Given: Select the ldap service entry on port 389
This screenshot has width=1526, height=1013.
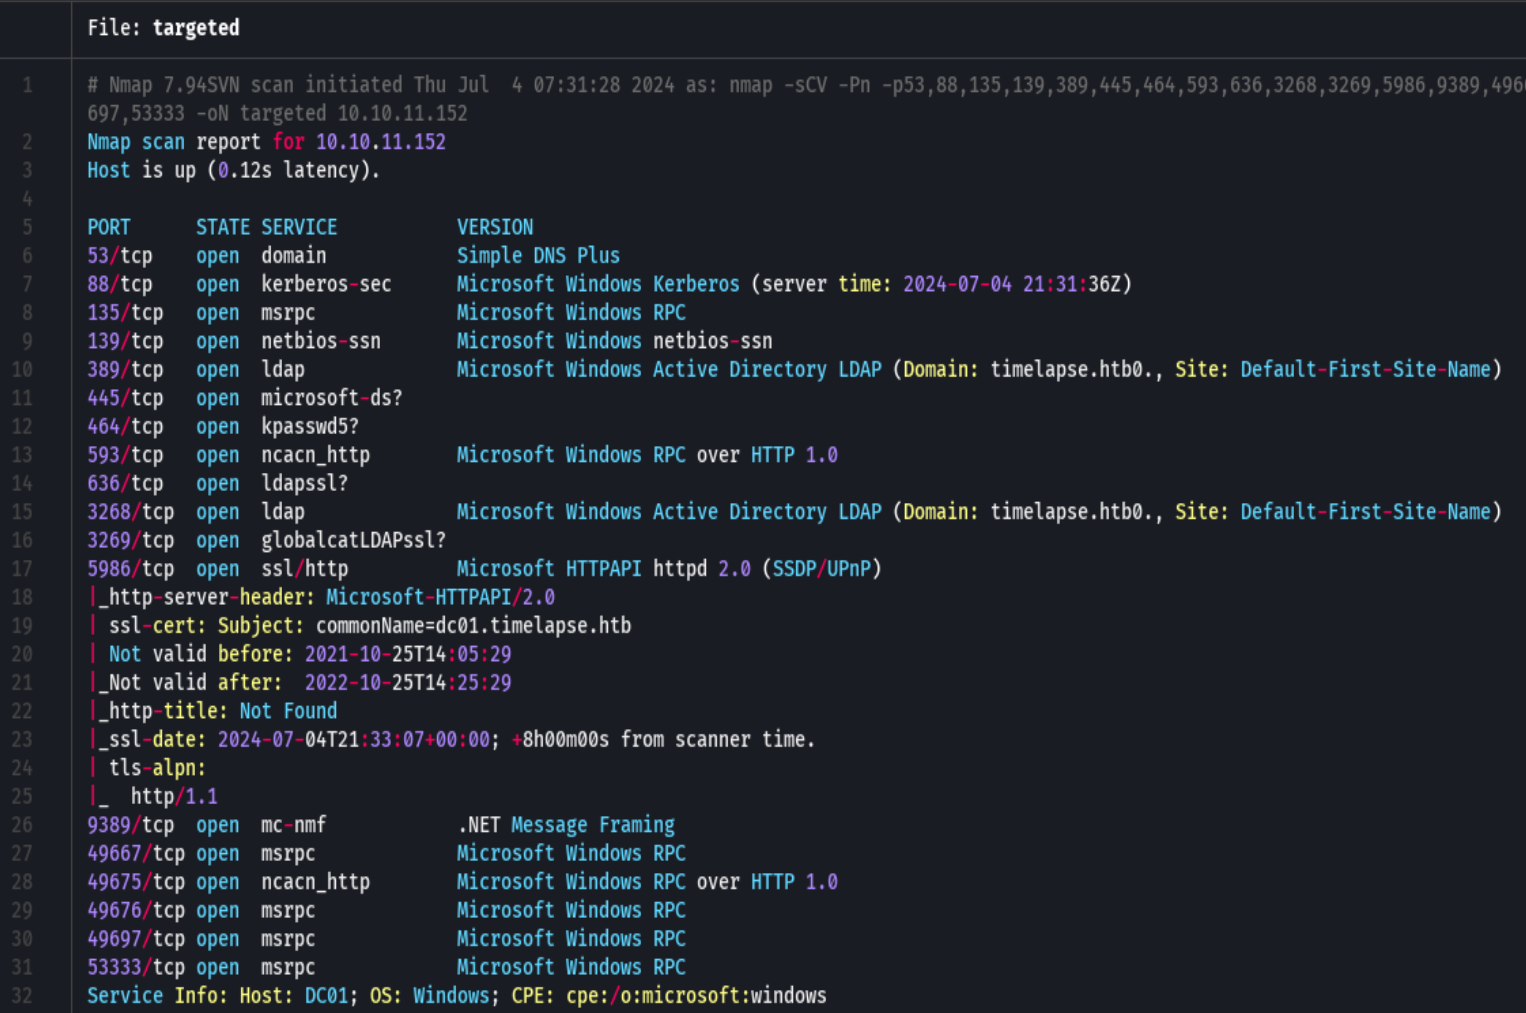Looking at the screenshot, I should tap(283, 369).
